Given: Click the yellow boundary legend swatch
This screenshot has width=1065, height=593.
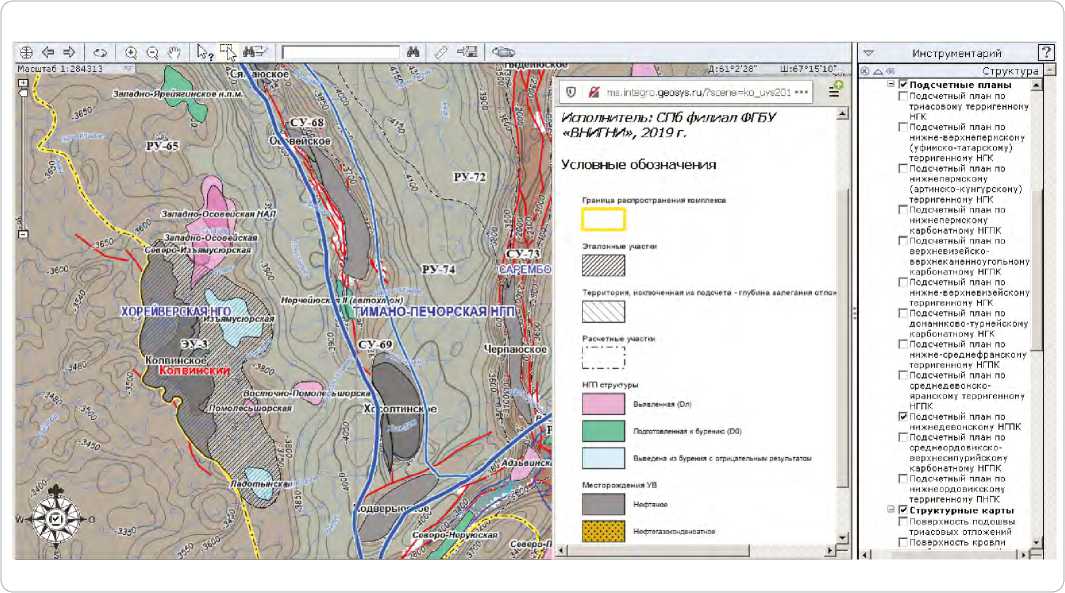Looking at the screenshot, I should pyautogui.click(x=603, y=219).
